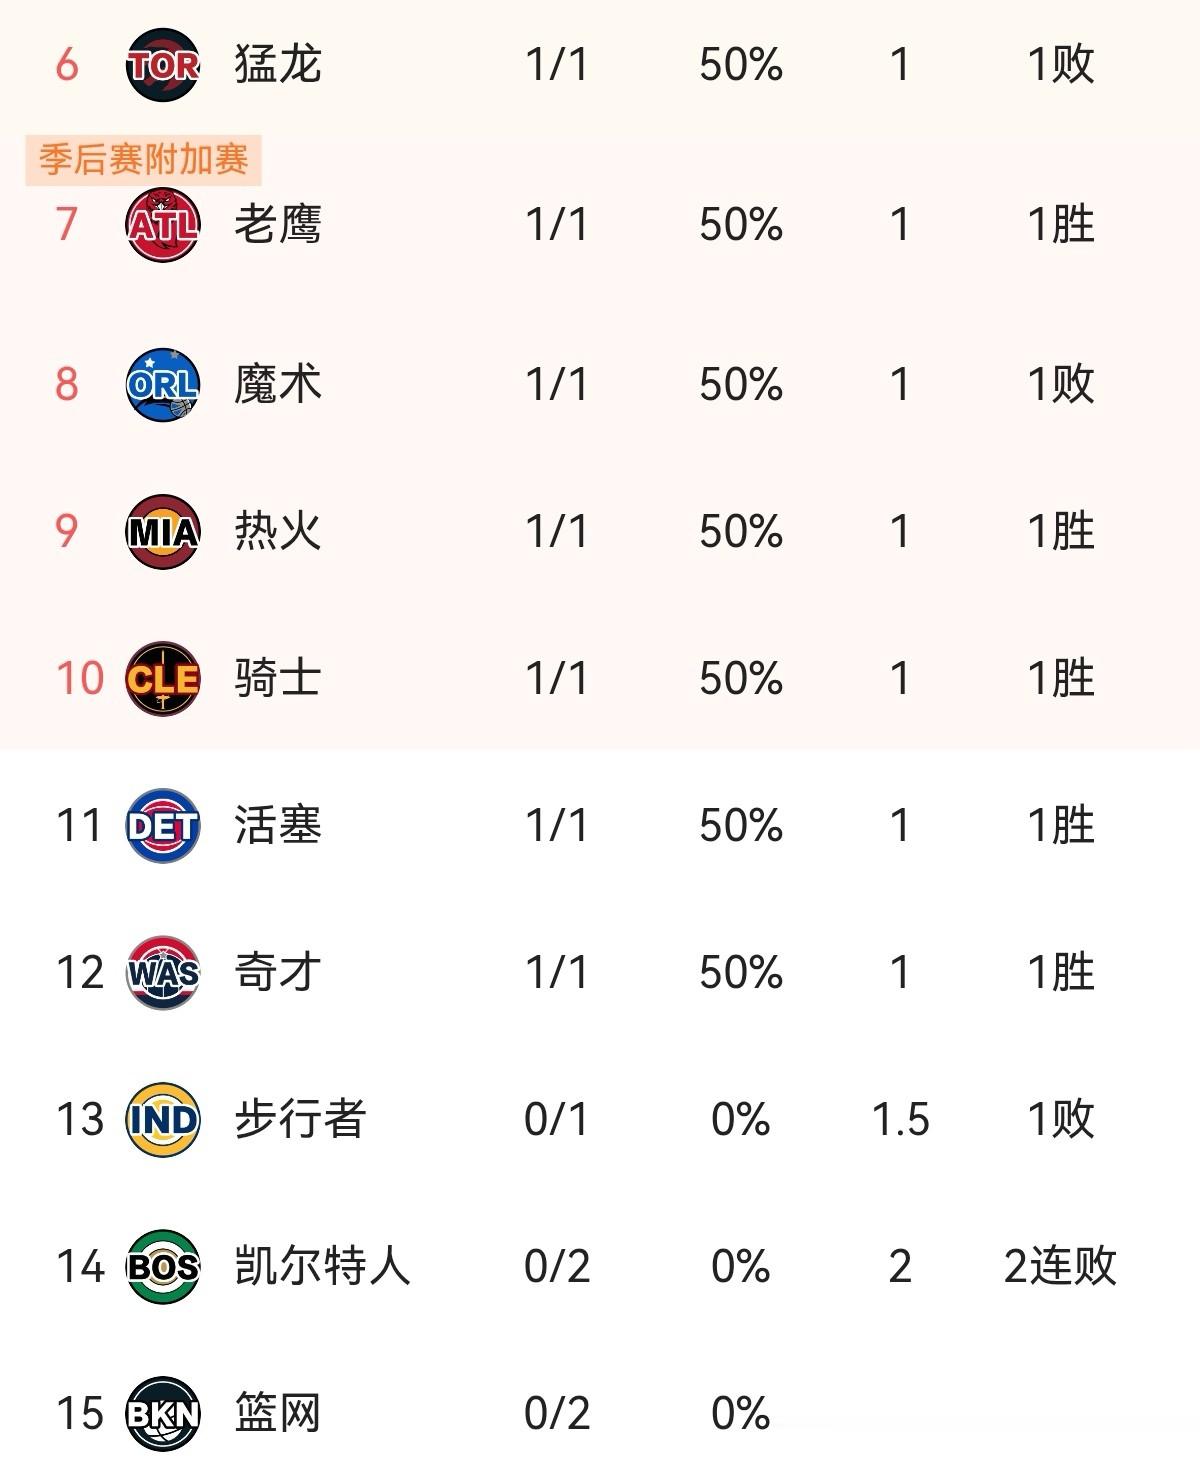Select team name 步行者

pyautogui.click(x=300, y=1119)
